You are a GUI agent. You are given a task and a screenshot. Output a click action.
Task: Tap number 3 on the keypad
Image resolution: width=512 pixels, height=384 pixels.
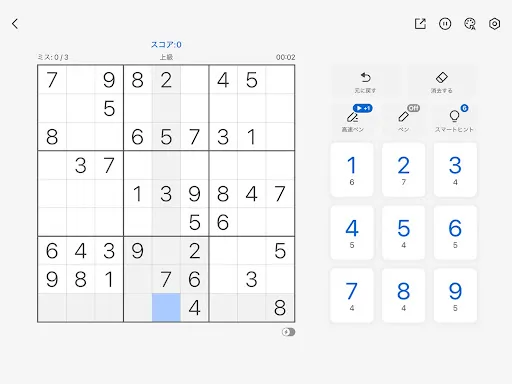[455, 170]
